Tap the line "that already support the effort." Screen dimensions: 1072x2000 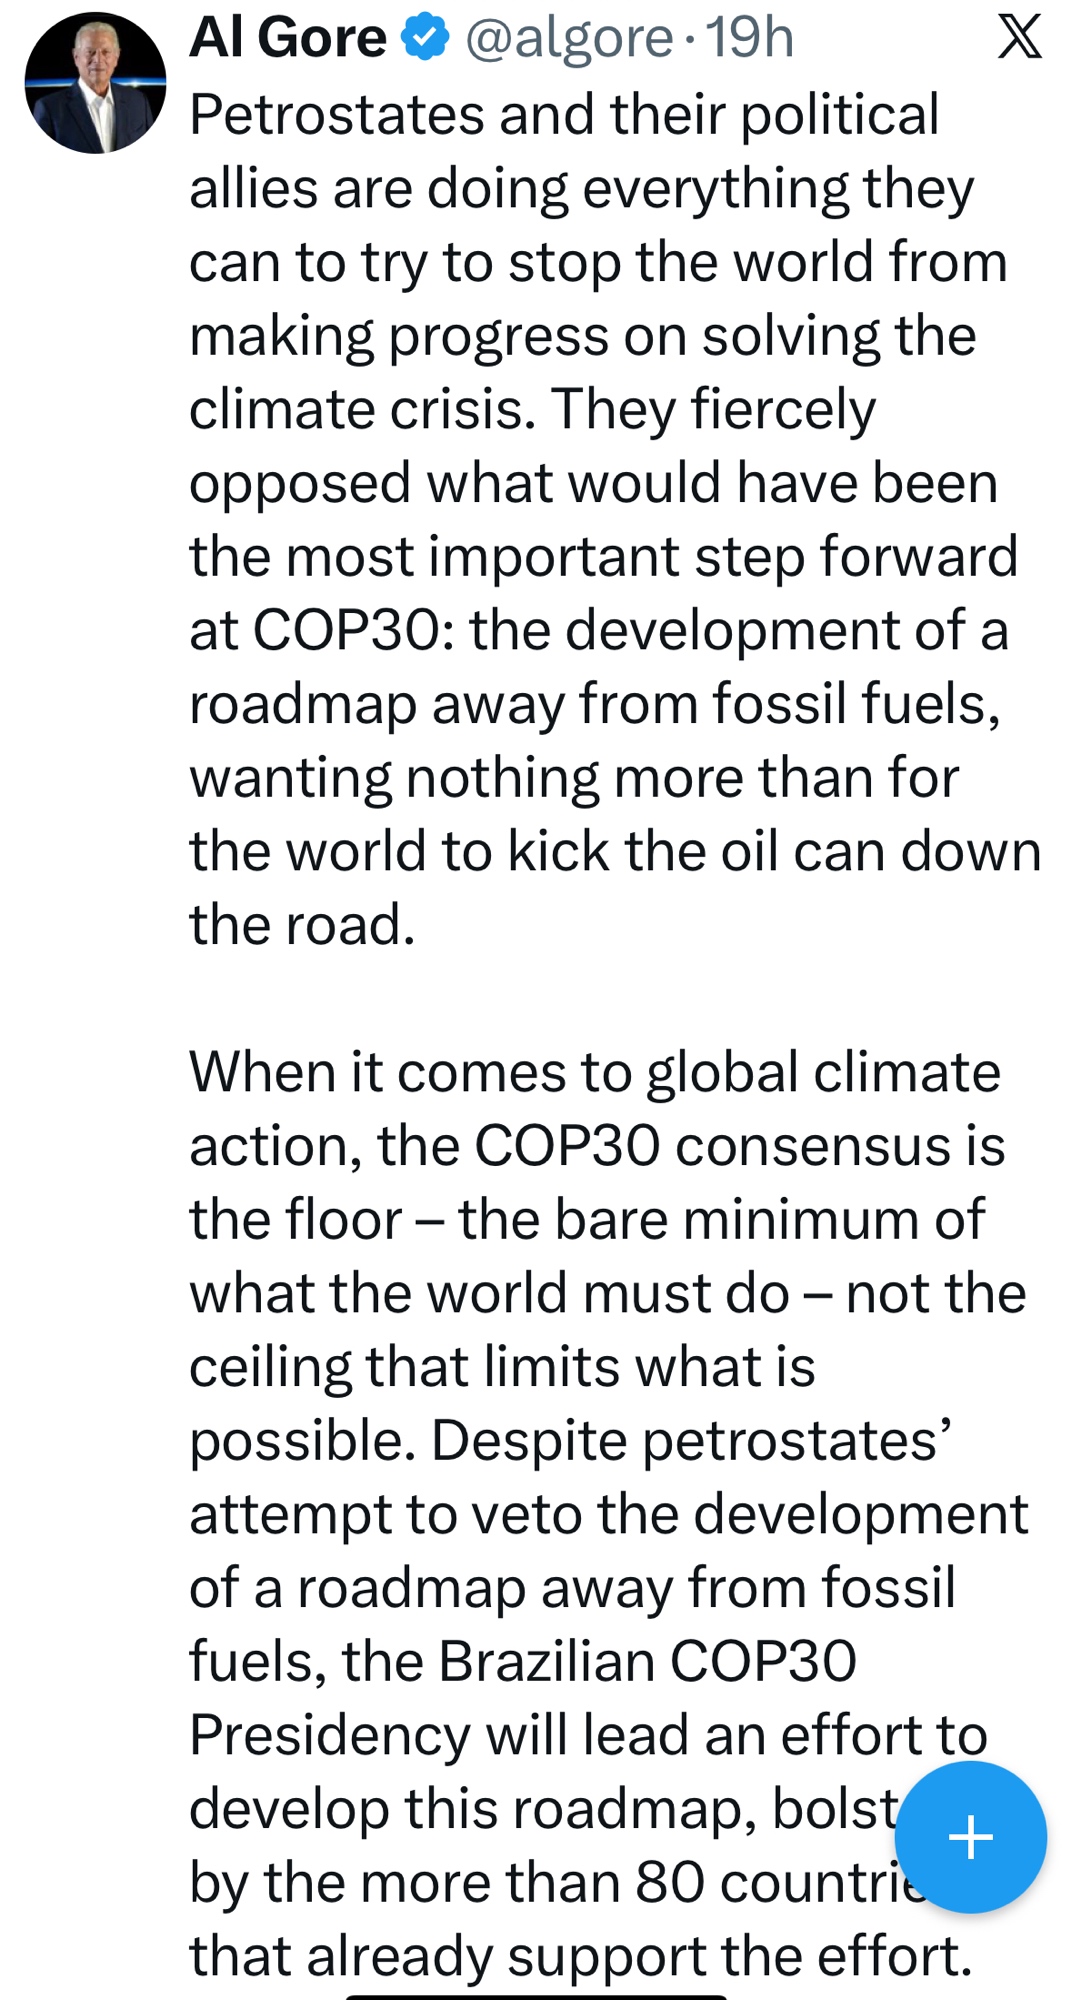click(580, 1956)
